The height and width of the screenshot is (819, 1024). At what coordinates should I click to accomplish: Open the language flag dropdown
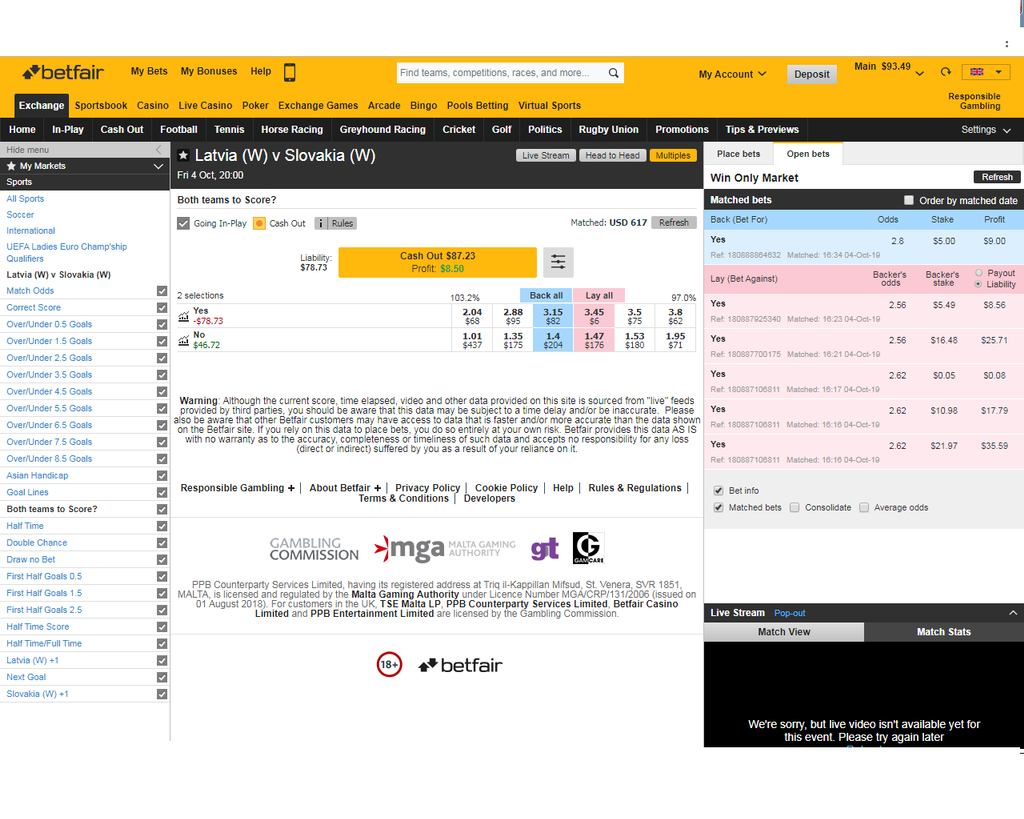coord(986,72)
